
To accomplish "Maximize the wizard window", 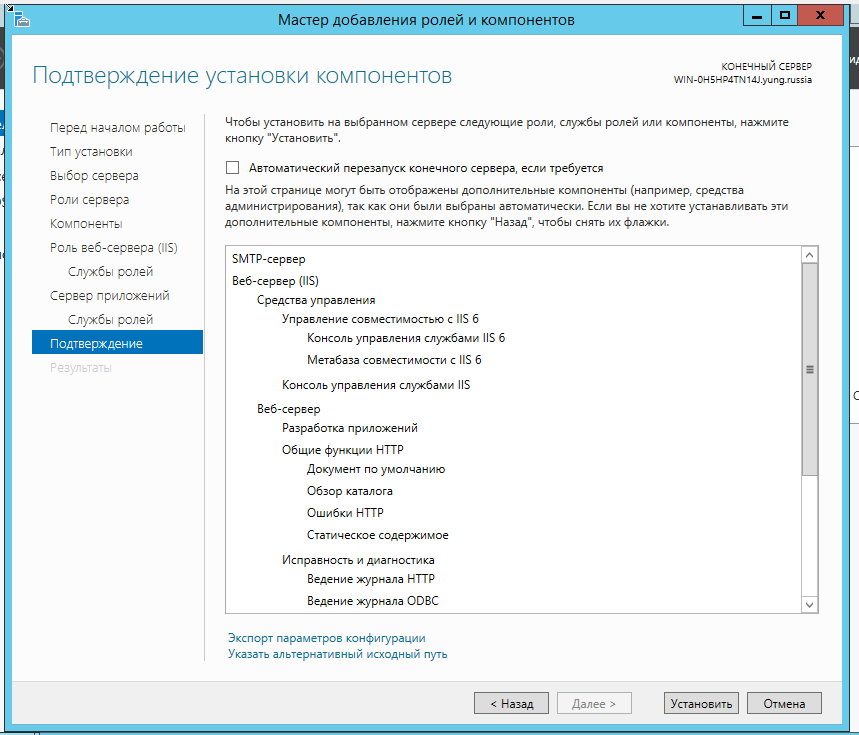I will 784,16.
